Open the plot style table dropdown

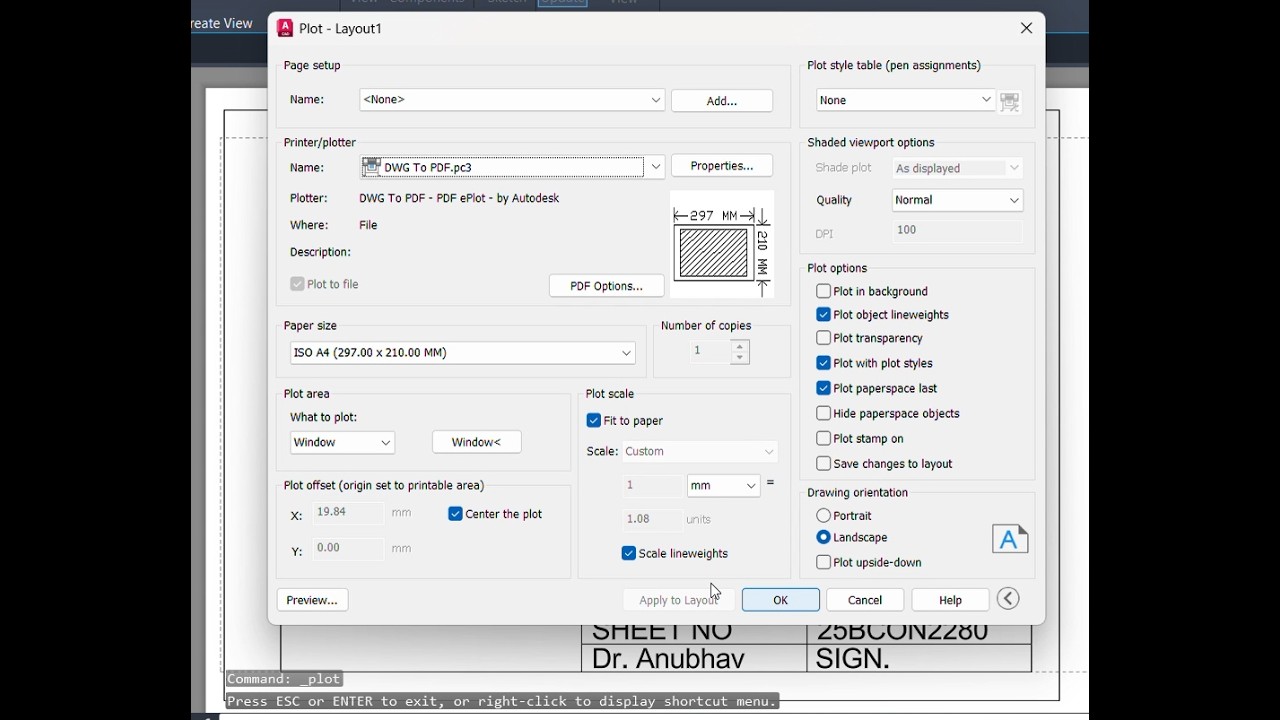click(x=905, y=100)
